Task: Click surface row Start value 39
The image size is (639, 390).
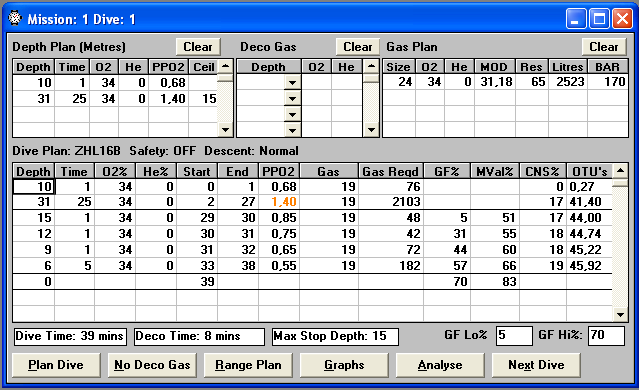Action: 197,282
